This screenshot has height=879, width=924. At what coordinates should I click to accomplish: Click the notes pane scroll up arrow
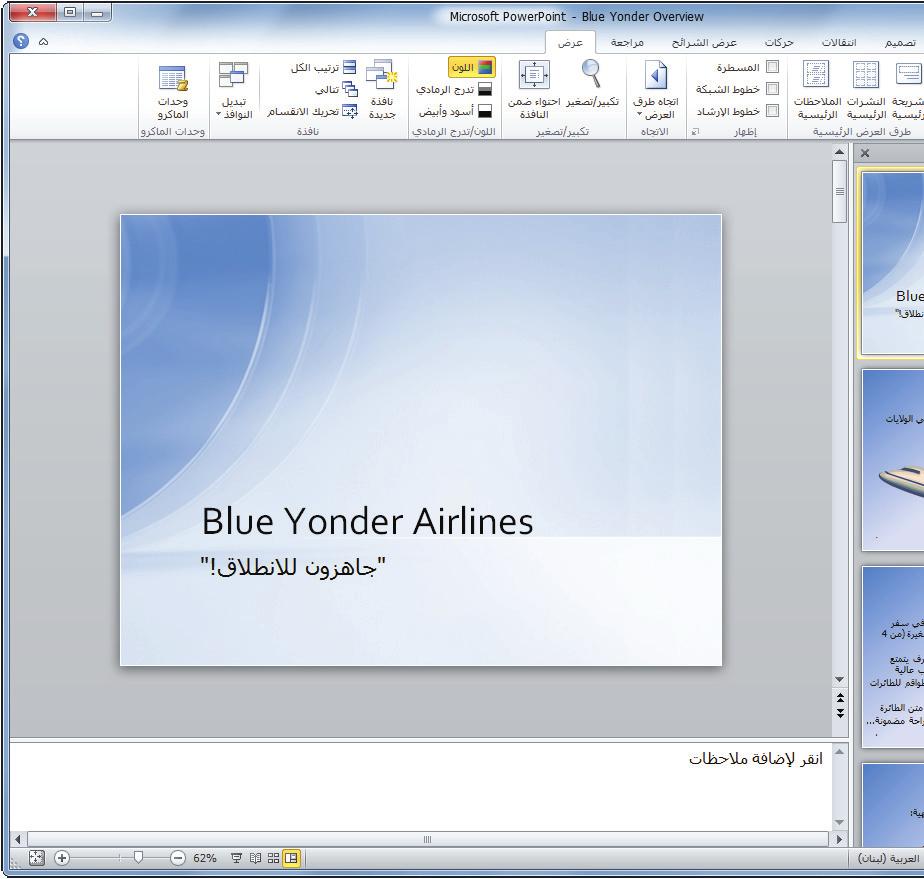coord(839,752)
